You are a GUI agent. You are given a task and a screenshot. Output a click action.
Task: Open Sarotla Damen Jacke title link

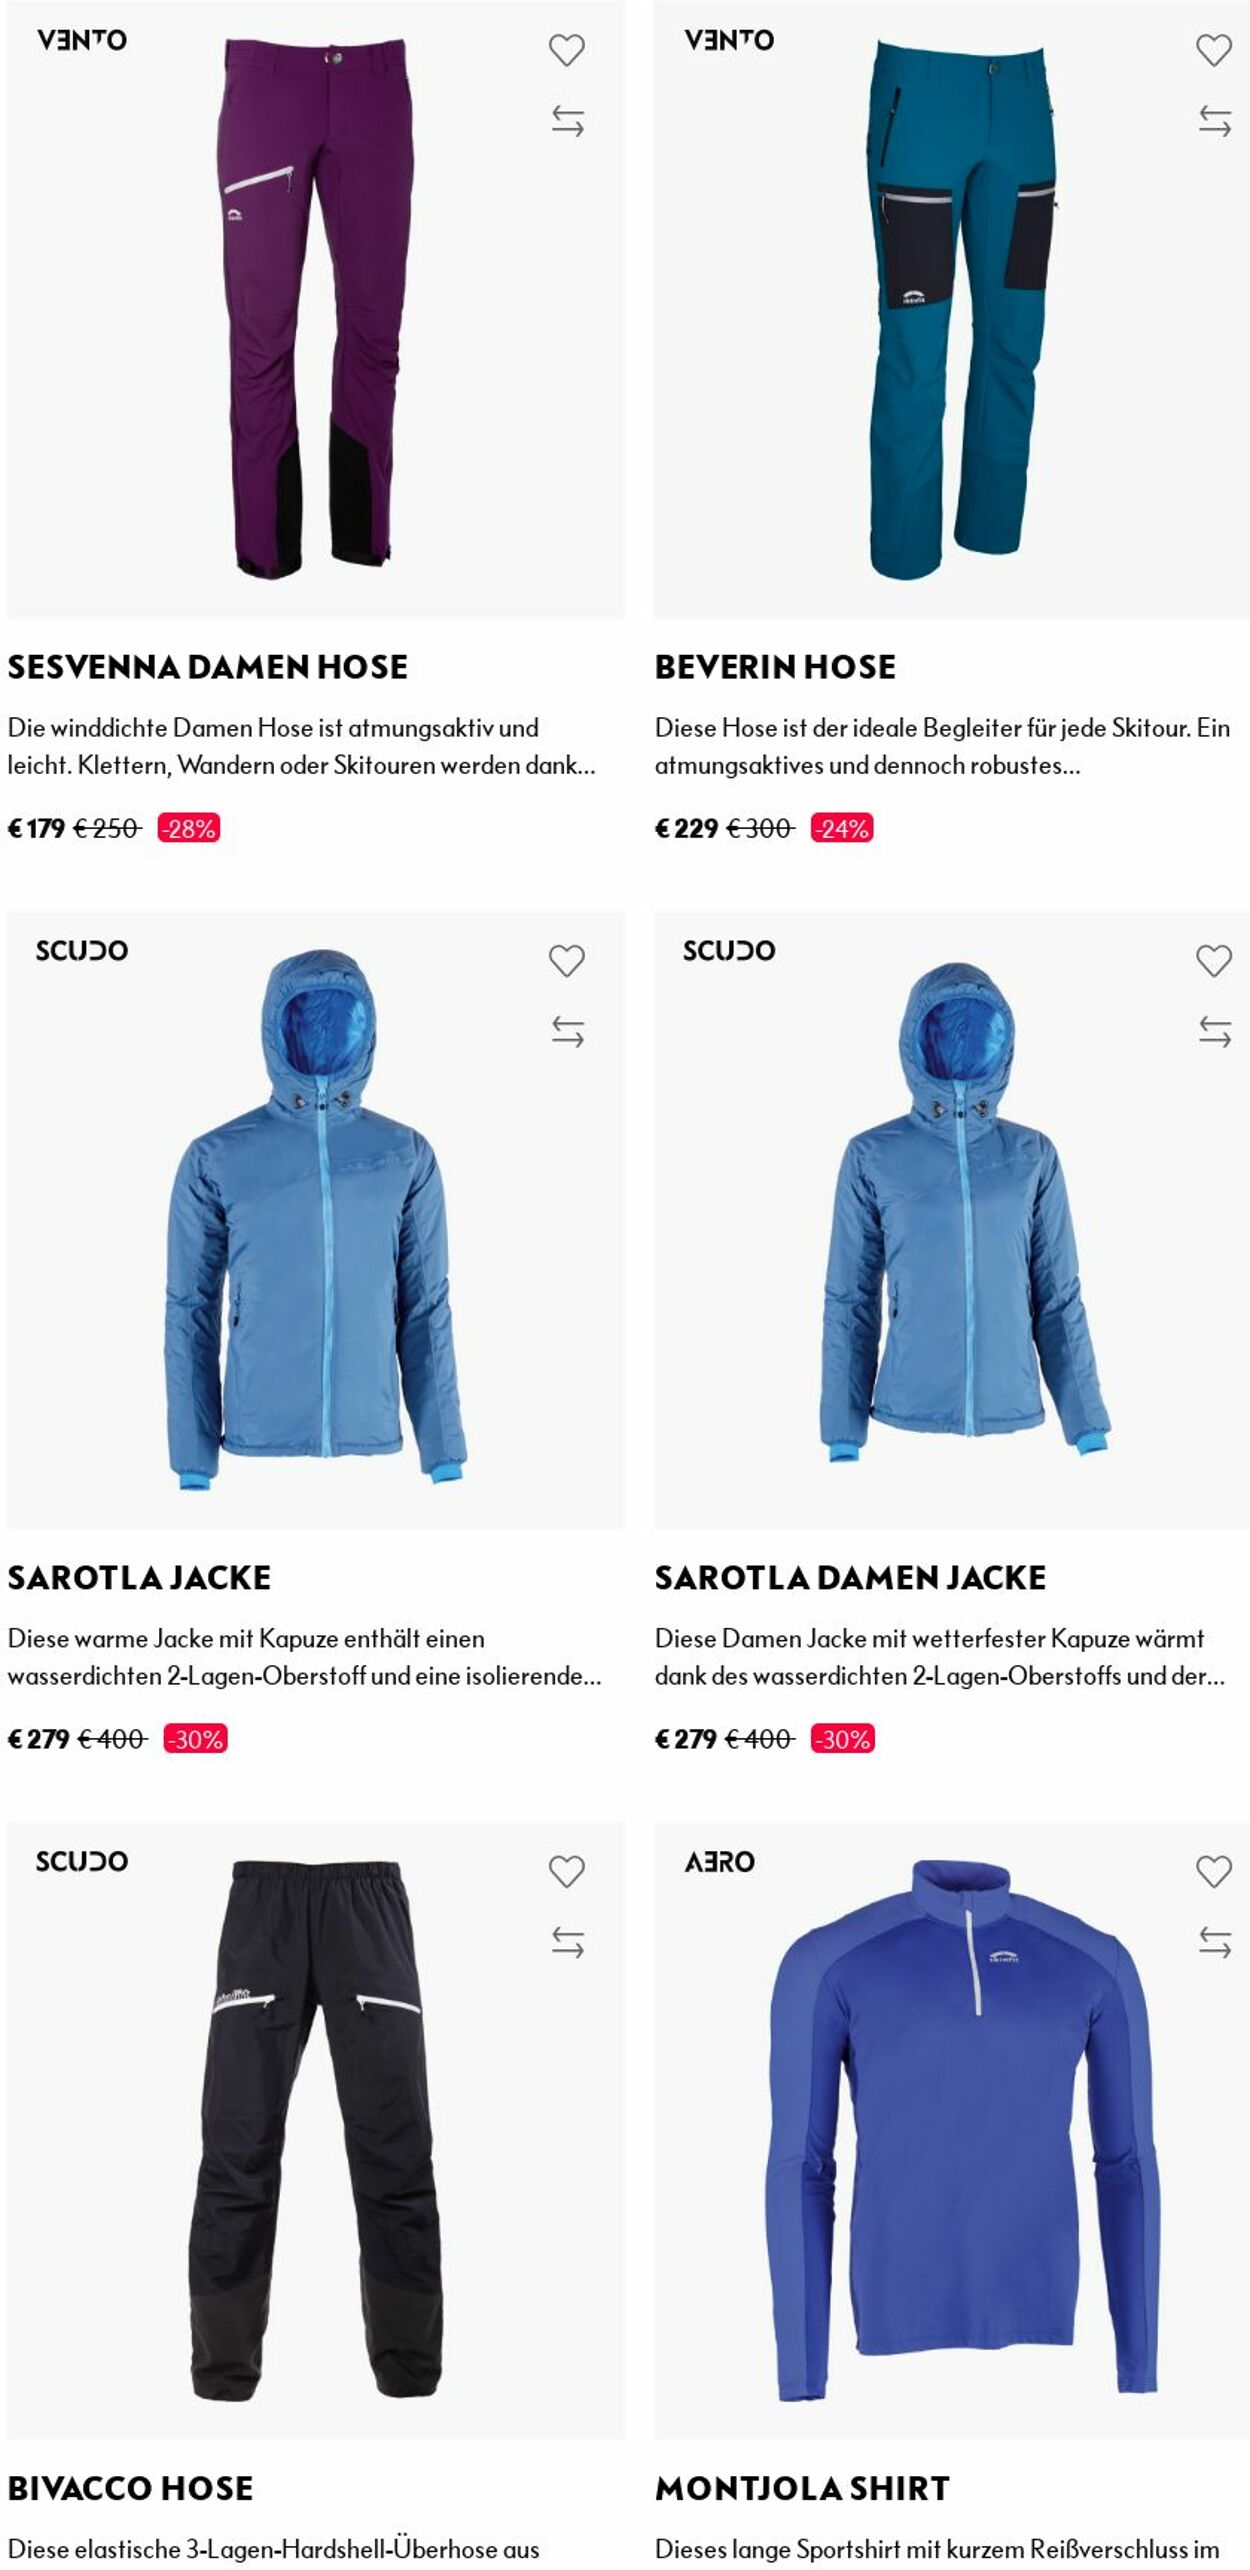pos(850,1578)
